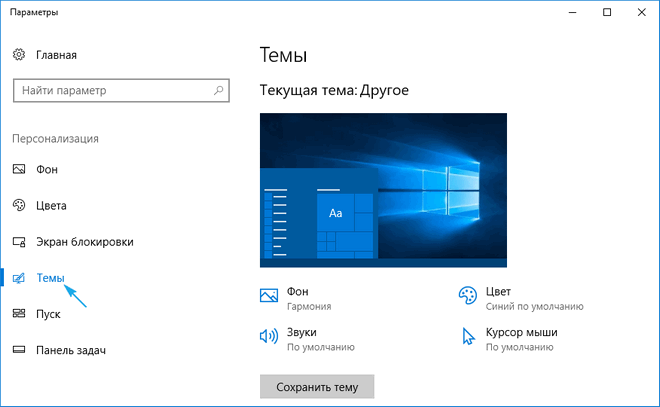Click the Курсор мыши pointer icon
The width and height of the screenshot is (660, 407).
tap(467, 337)
